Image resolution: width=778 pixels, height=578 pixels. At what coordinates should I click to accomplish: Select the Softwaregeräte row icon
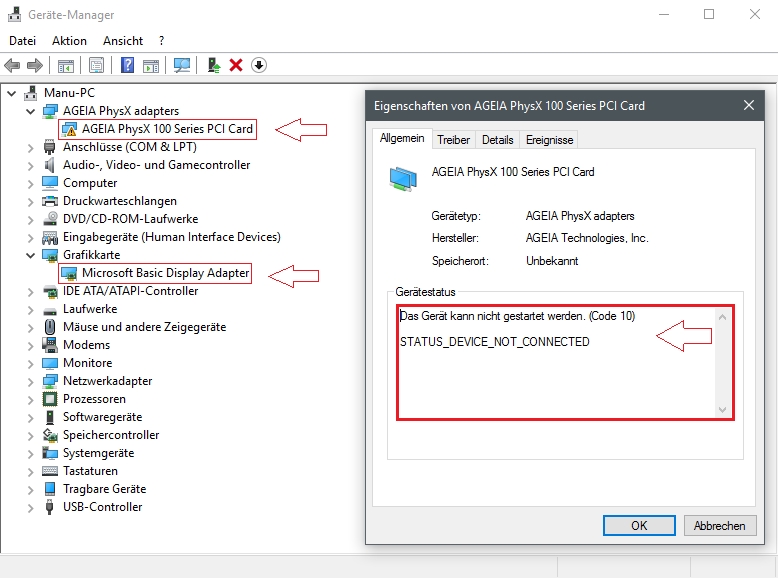(50, 417)
